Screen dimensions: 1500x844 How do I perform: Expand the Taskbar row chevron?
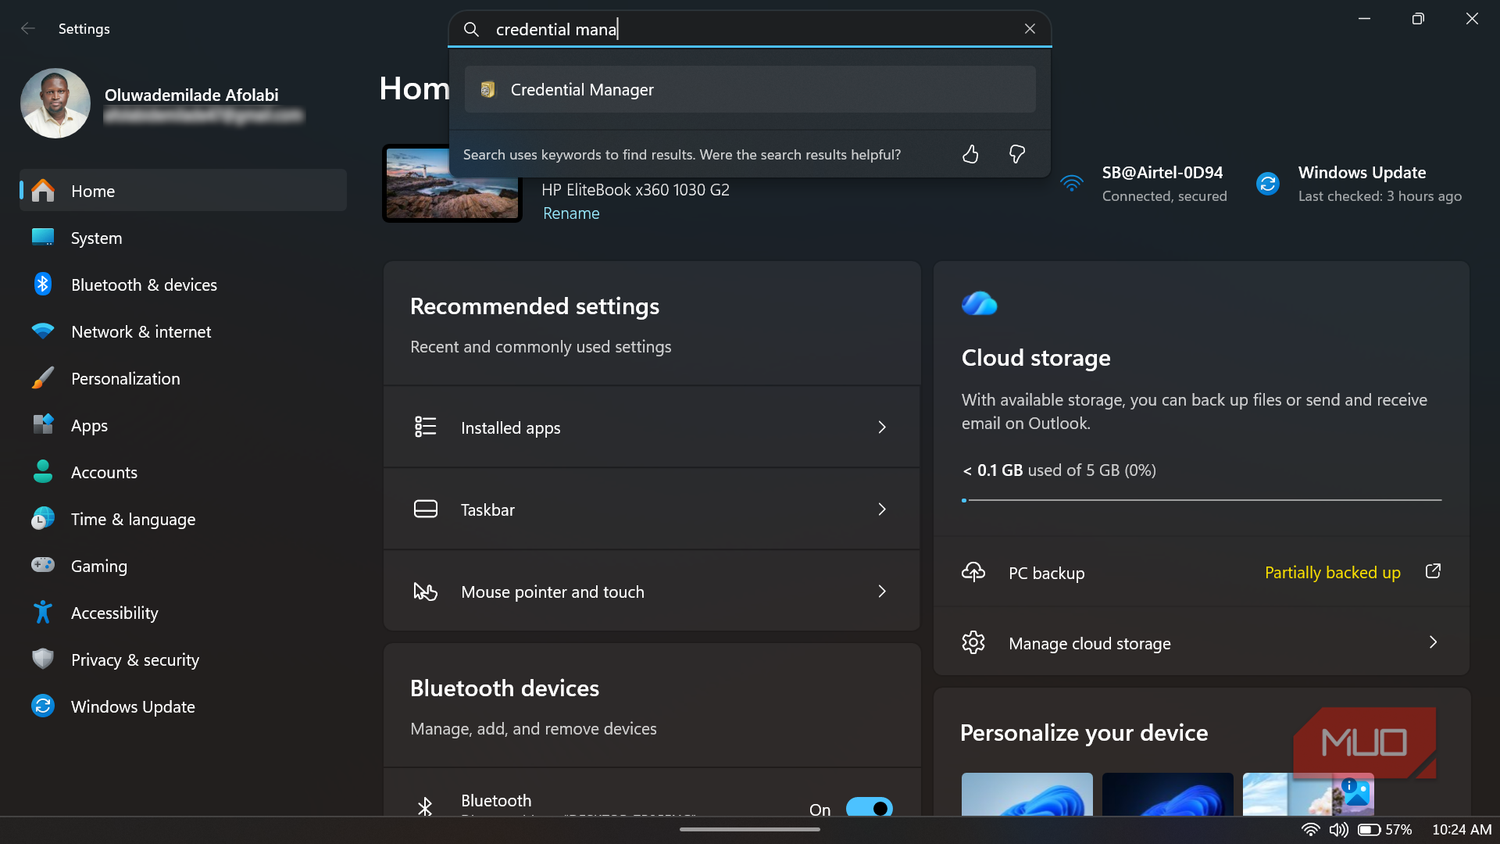coord(882,509)
